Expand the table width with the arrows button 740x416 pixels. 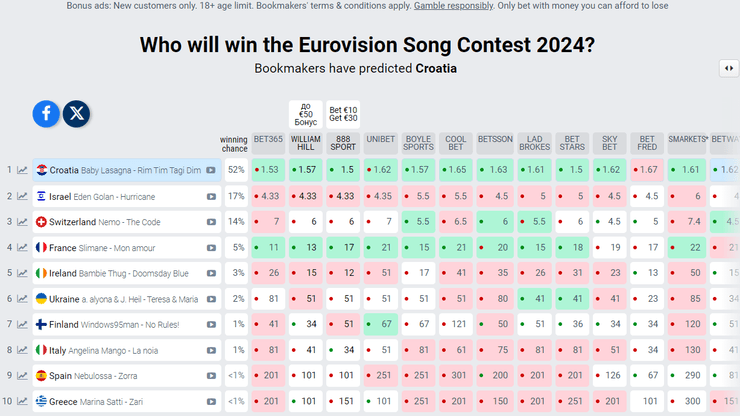pos(728,68)
